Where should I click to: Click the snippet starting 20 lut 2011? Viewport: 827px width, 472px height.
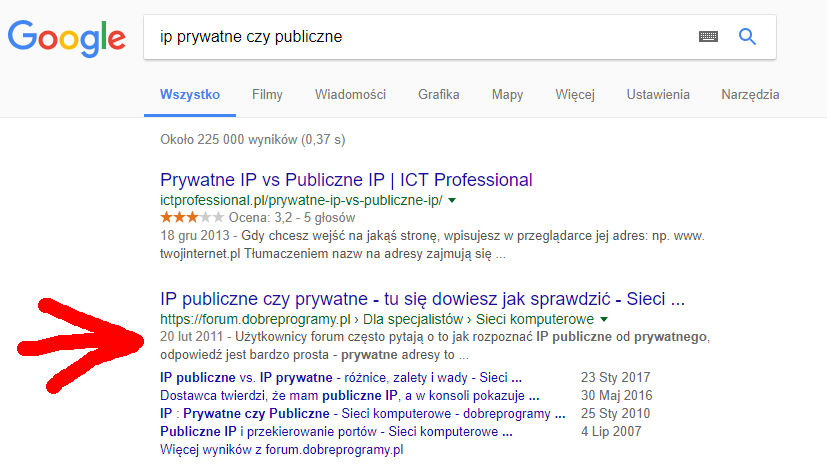click(435, 346)
